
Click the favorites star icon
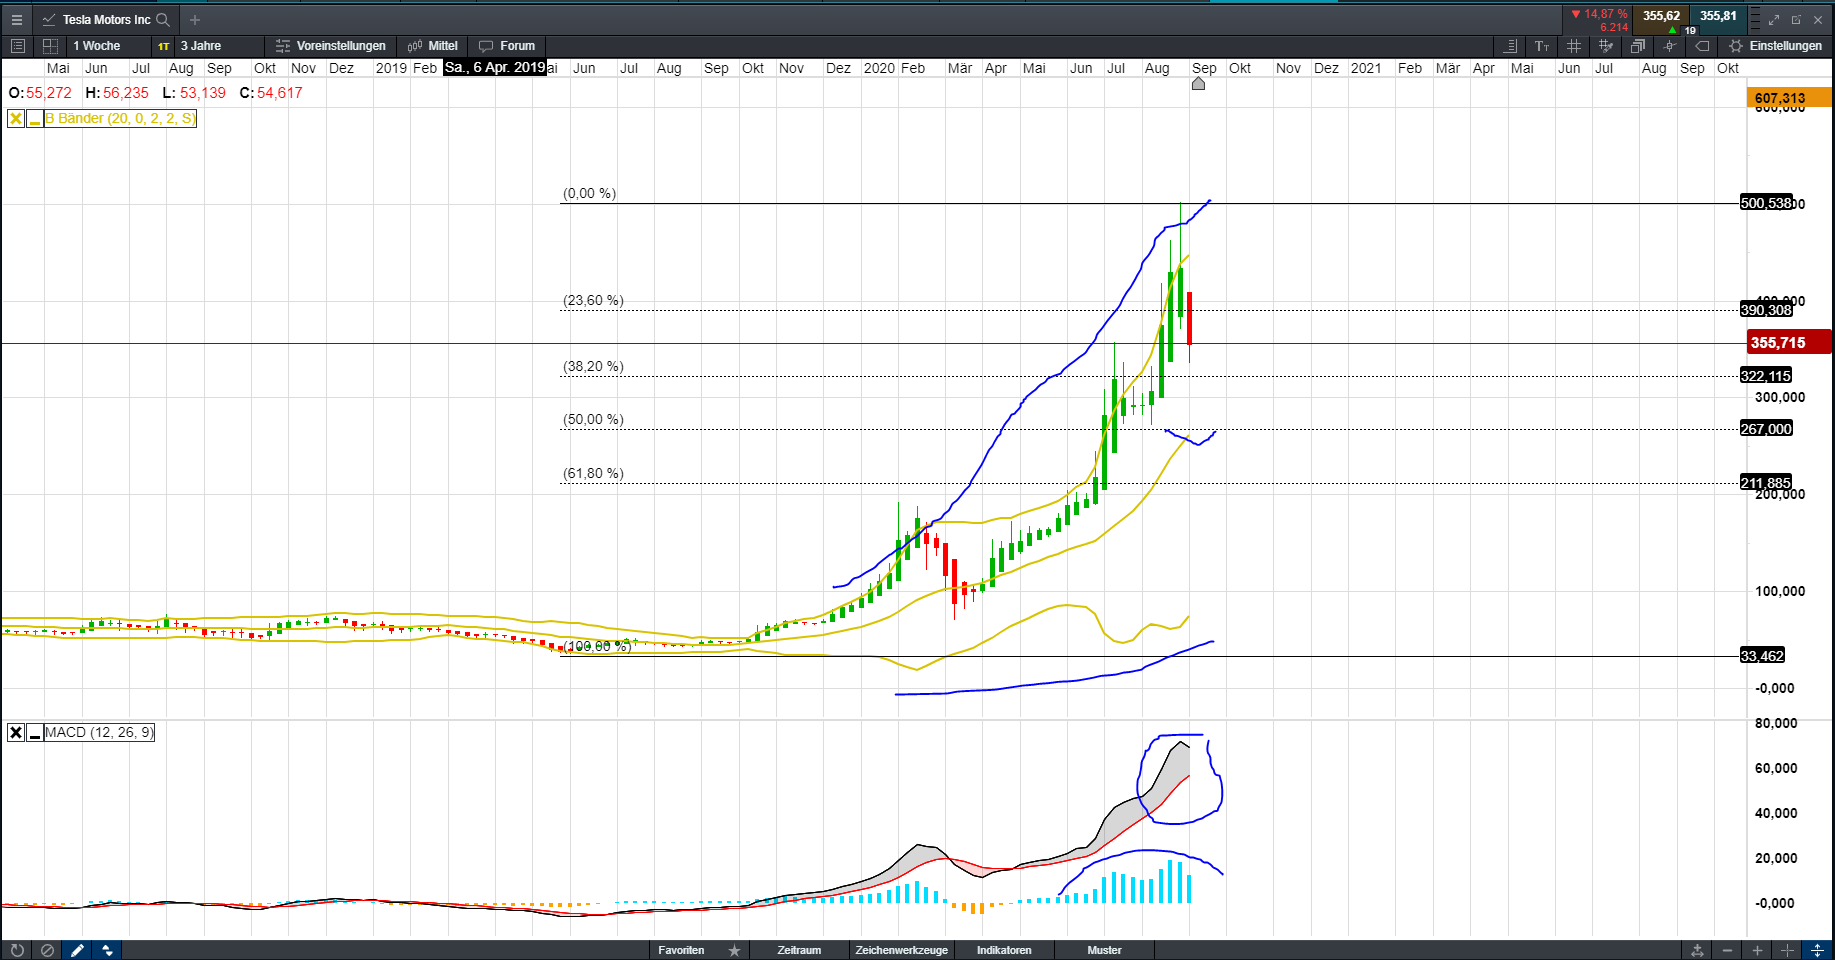(x=734, y=950)
